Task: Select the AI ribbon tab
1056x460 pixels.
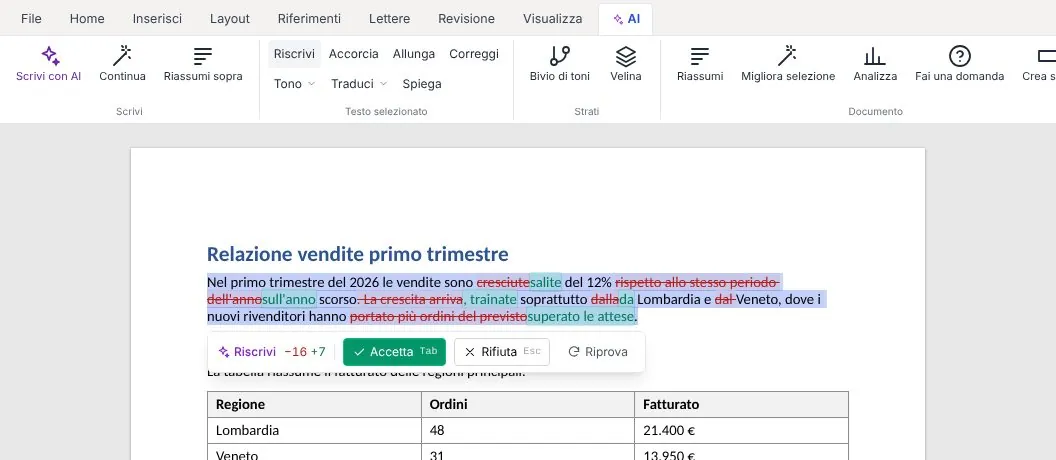Action: pyautogui.click(x=626, y=19)
